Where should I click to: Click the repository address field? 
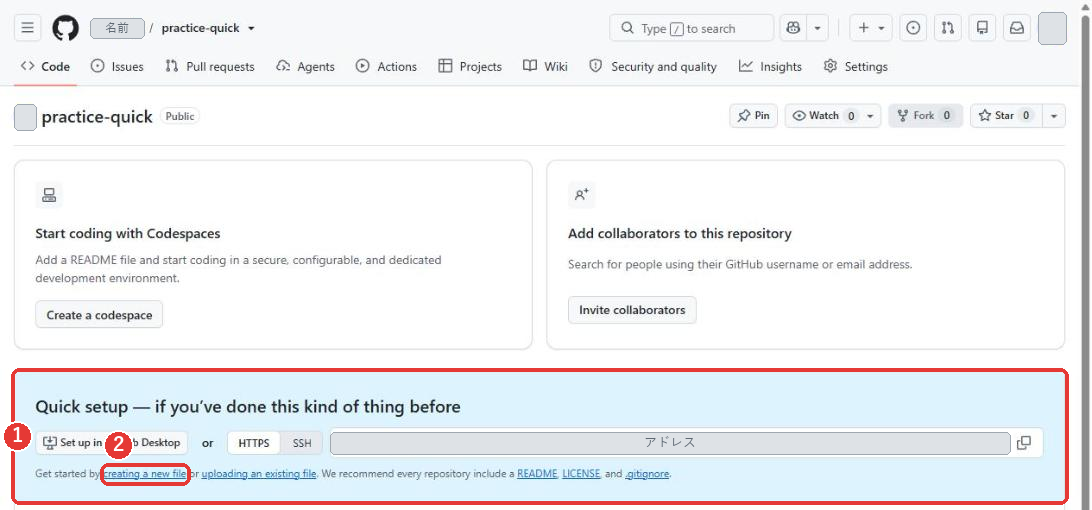670,443
